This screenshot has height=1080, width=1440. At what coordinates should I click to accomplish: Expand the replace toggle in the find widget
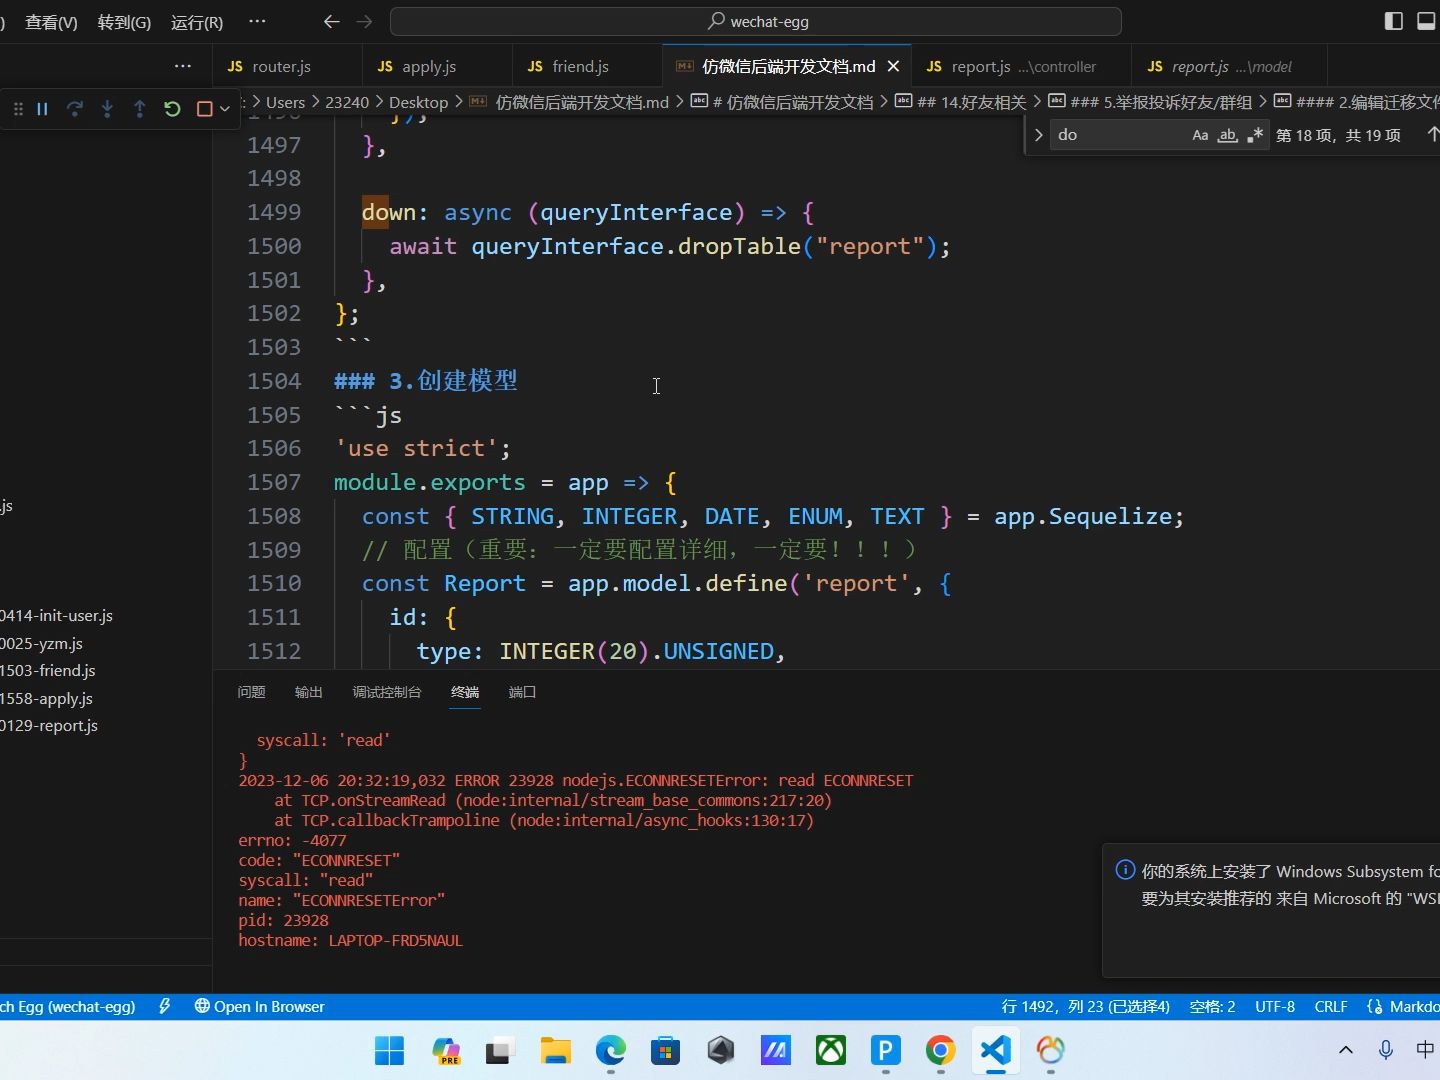pyautogui.click(x=1039, y=135)
